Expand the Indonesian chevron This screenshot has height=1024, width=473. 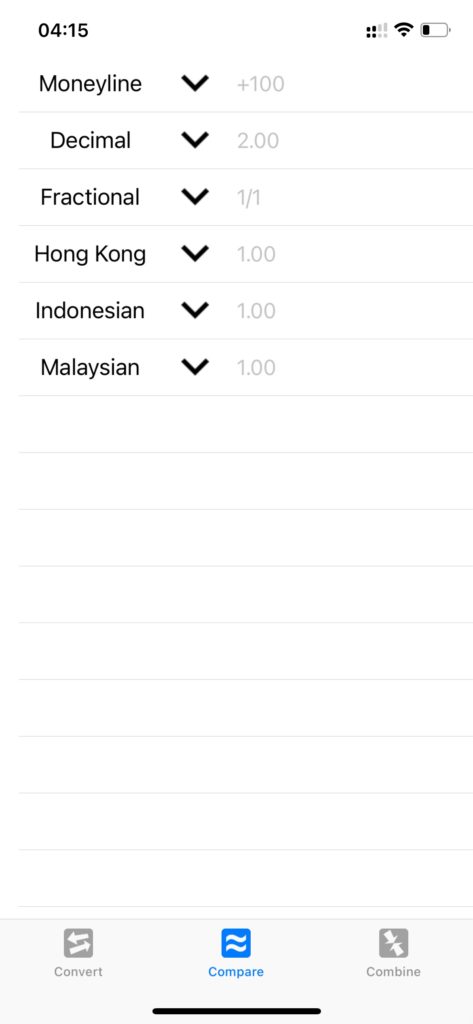click(195, 311)
